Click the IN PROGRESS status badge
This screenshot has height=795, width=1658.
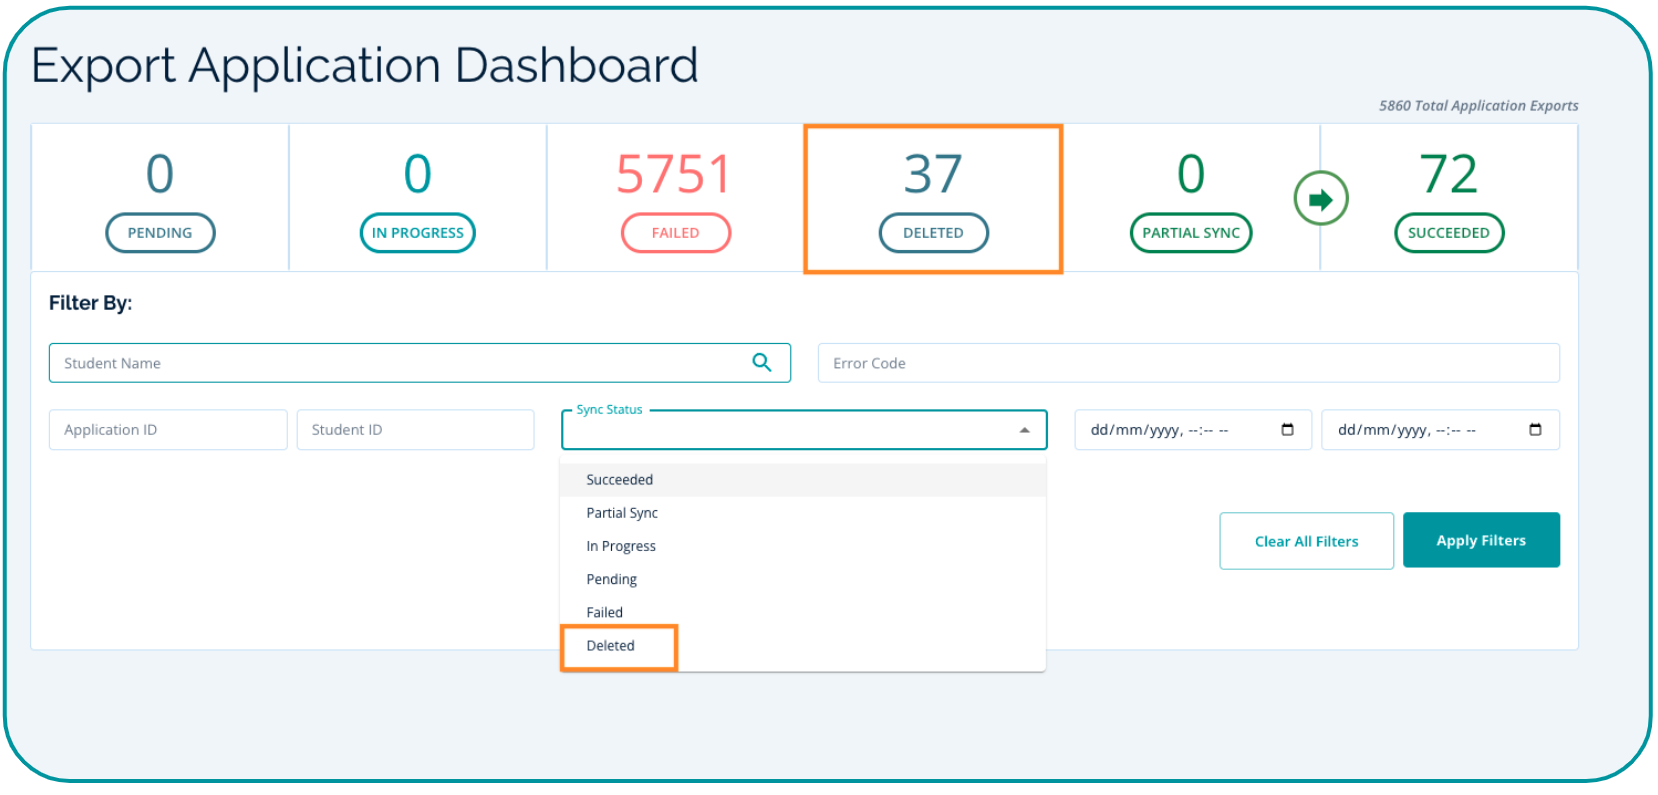[x=417, y=233]
